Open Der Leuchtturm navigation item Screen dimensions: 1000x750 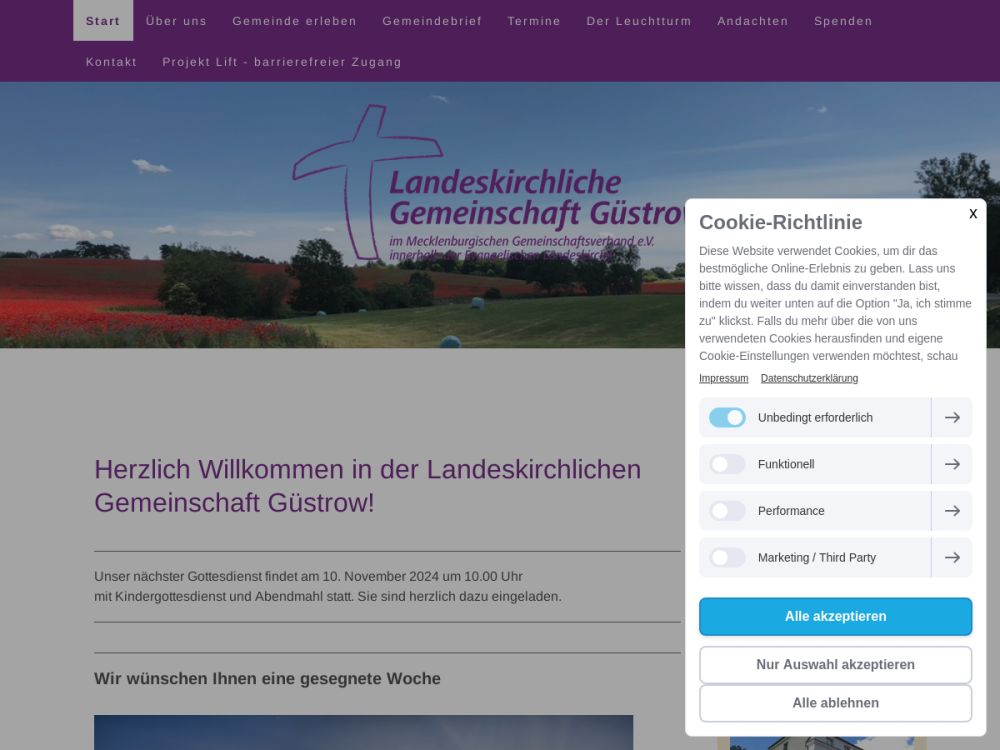[639, 21]
